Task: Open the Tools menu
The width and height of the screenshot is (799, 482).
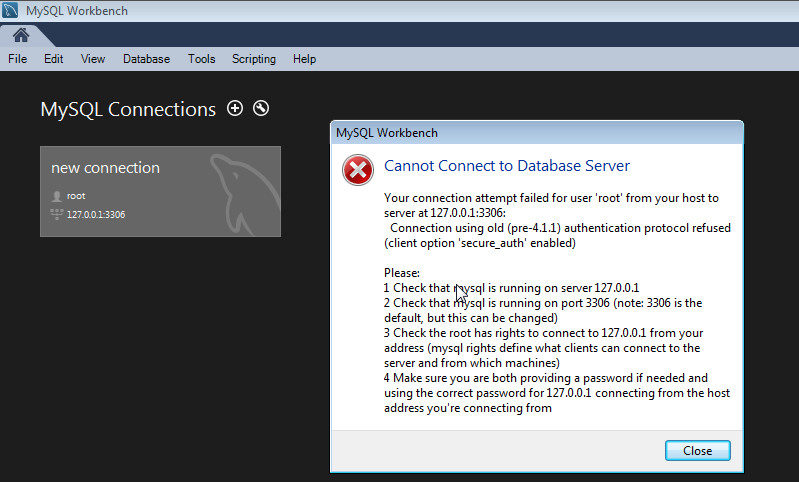Action: point(201,59)
